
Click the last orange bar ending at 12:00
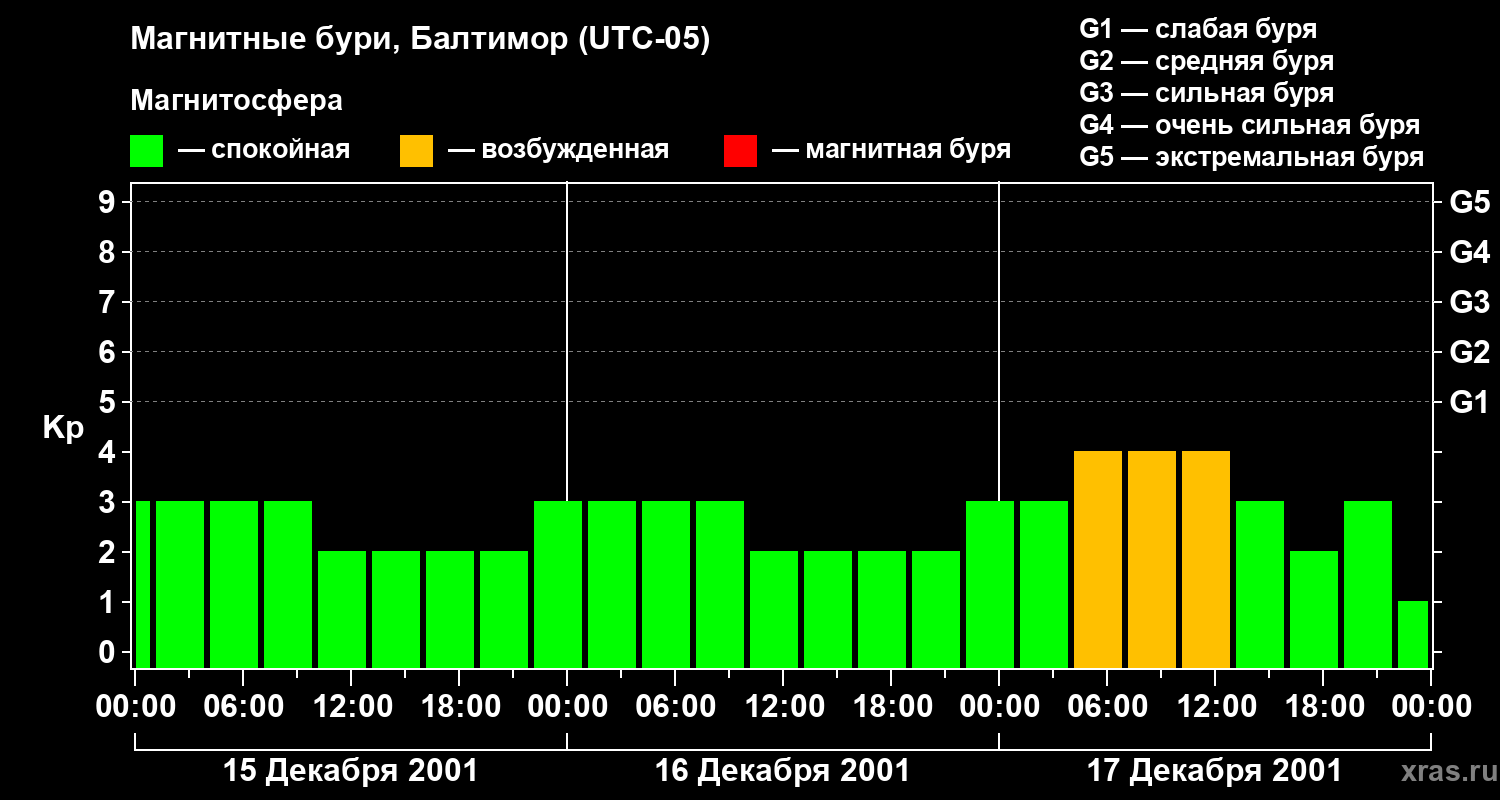click(x=1206, y=560)
